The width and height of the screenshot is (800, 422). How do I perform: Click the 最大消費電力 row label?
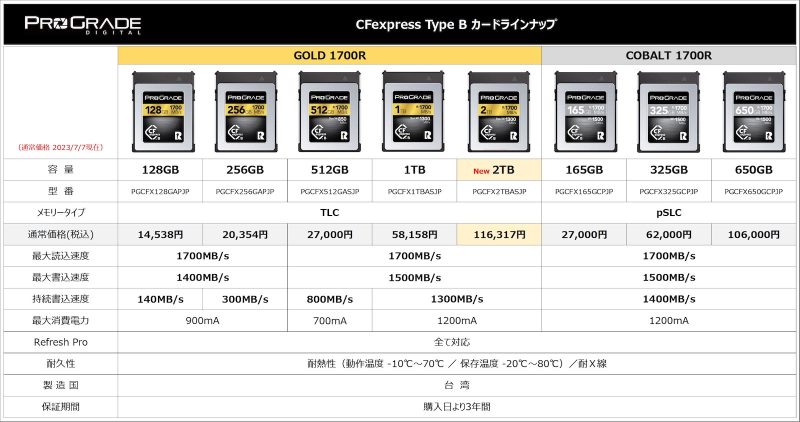(61, 320)
